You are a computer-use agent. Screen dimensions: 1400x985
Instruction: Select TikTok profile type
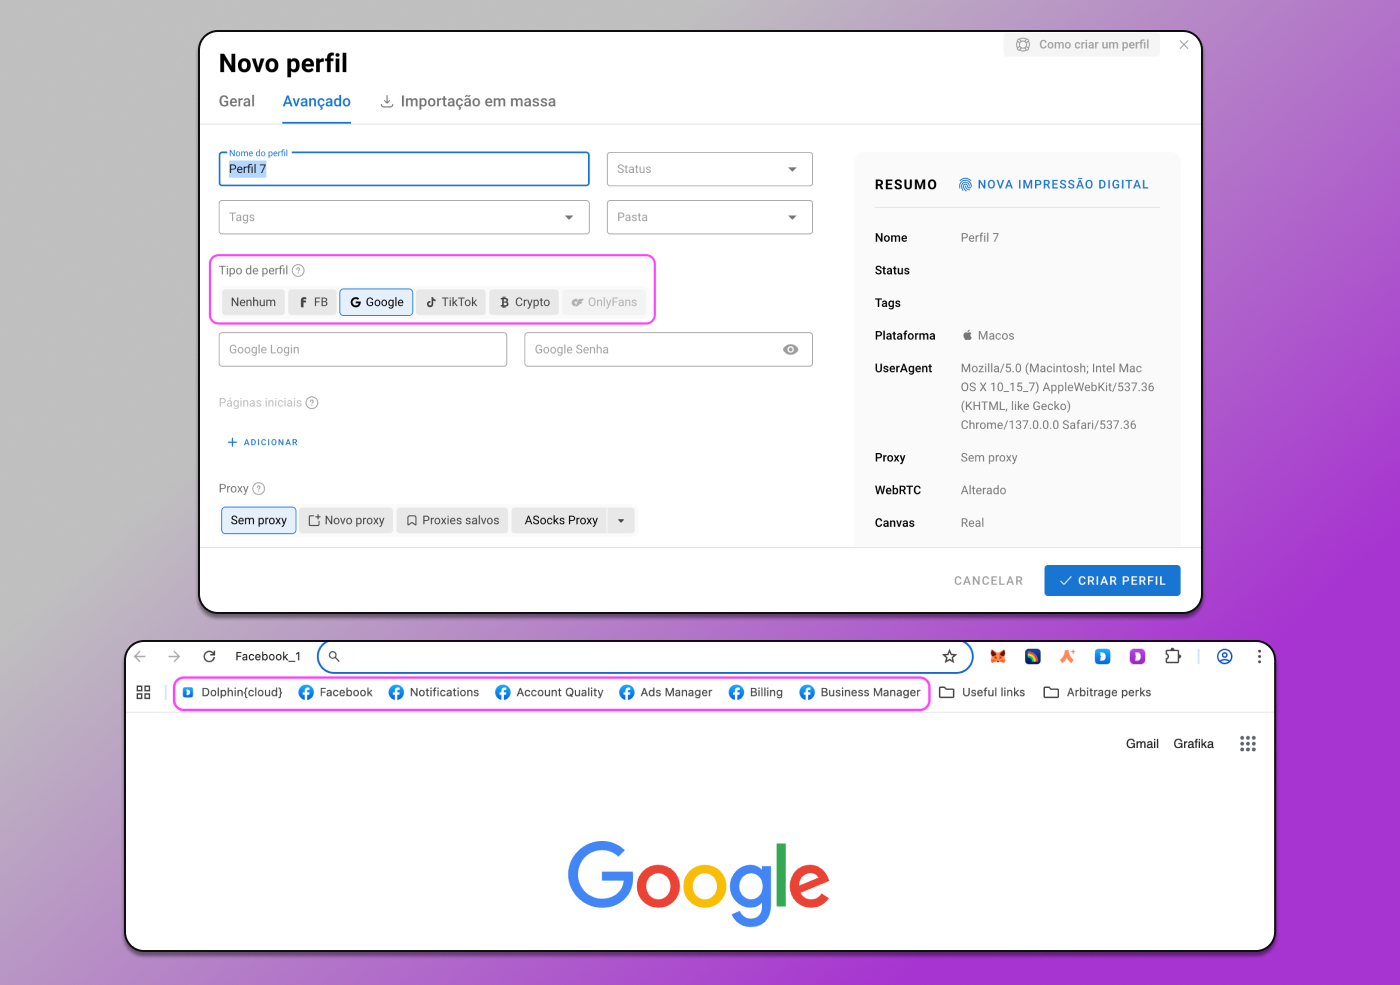tap(451, 302)
